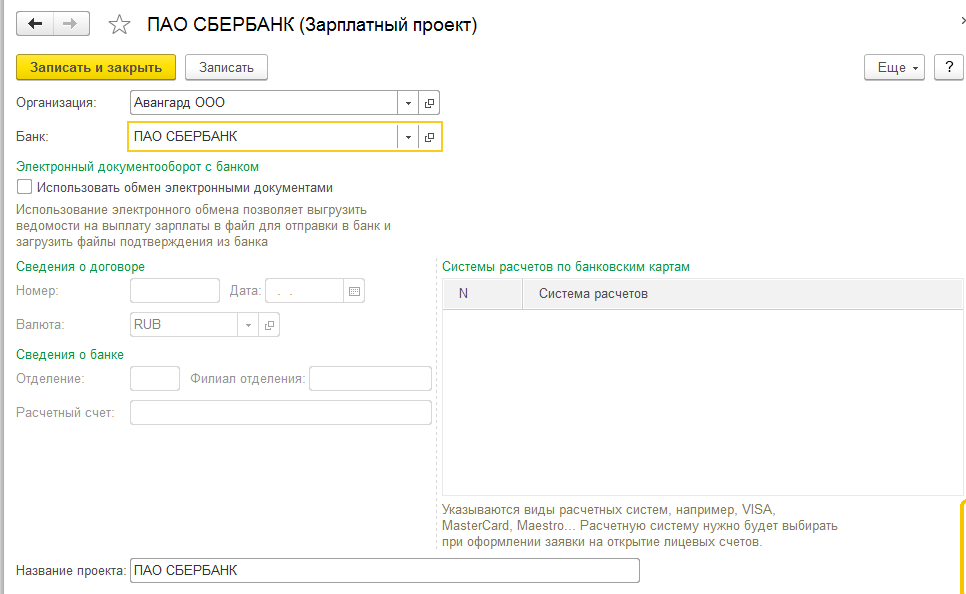This screenshot has width=966, height=594.
Task: Add form to favorites with star icon
Action: point(119,25)
